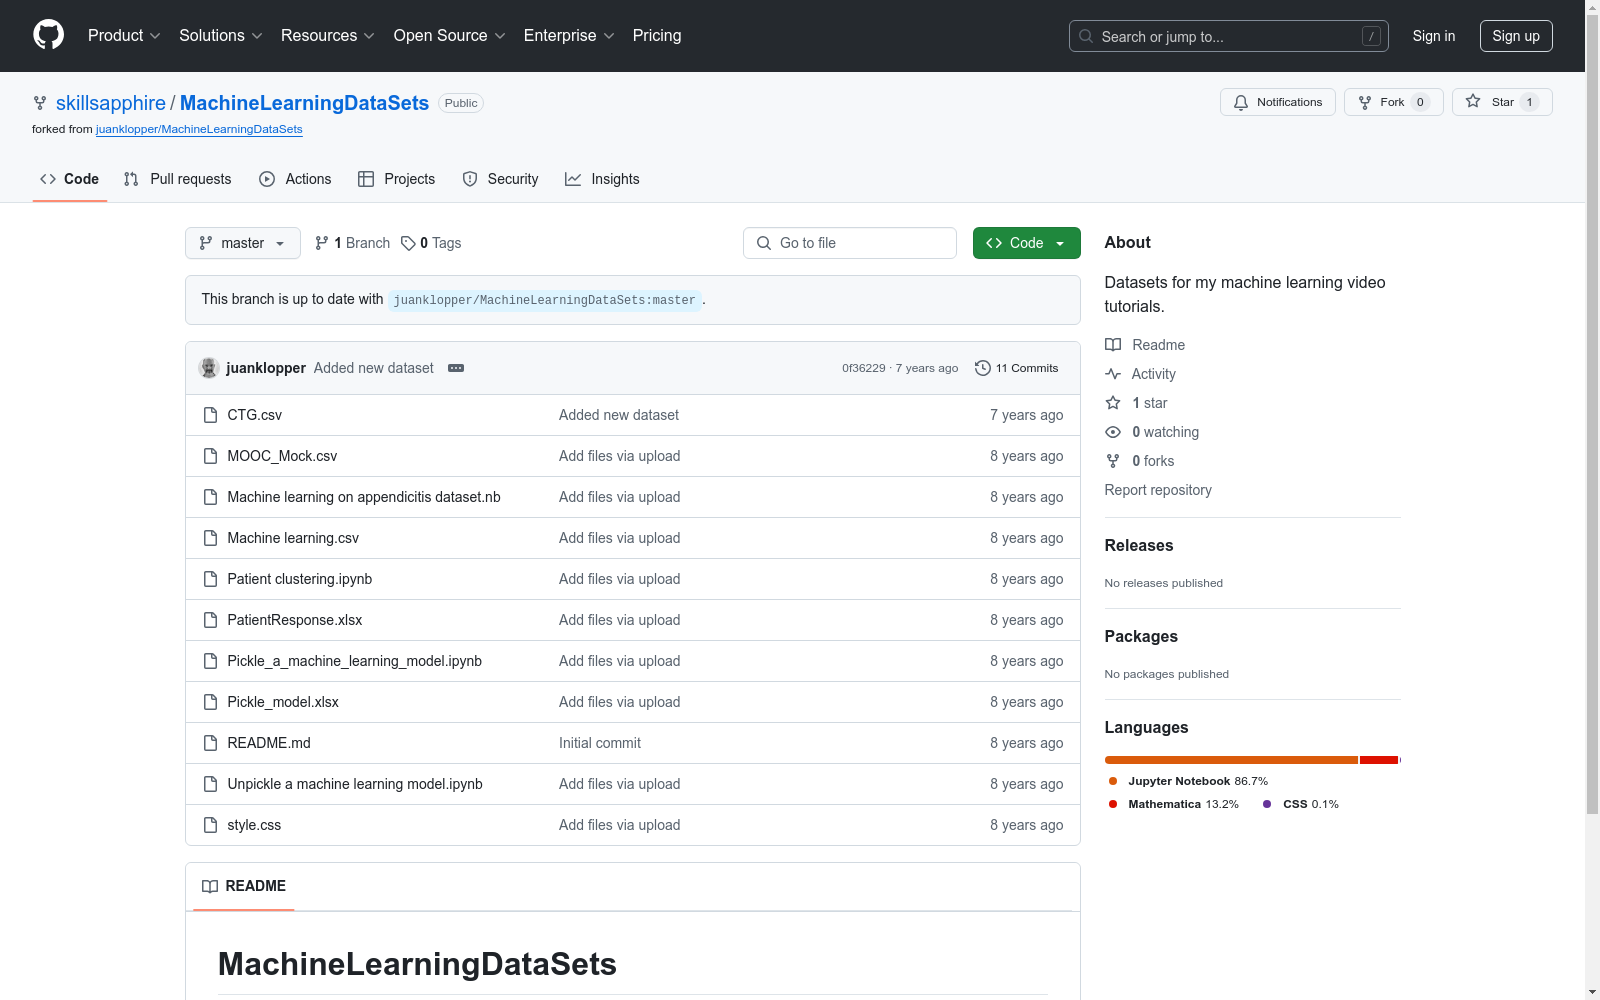Open the Insights tab
This screenshot has width=1600, height=1000.
pos(602,179)
